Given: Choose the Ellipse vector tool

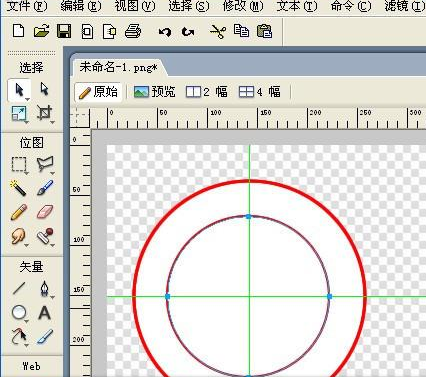Looking at the screenshot, I should tap(19, 313).
